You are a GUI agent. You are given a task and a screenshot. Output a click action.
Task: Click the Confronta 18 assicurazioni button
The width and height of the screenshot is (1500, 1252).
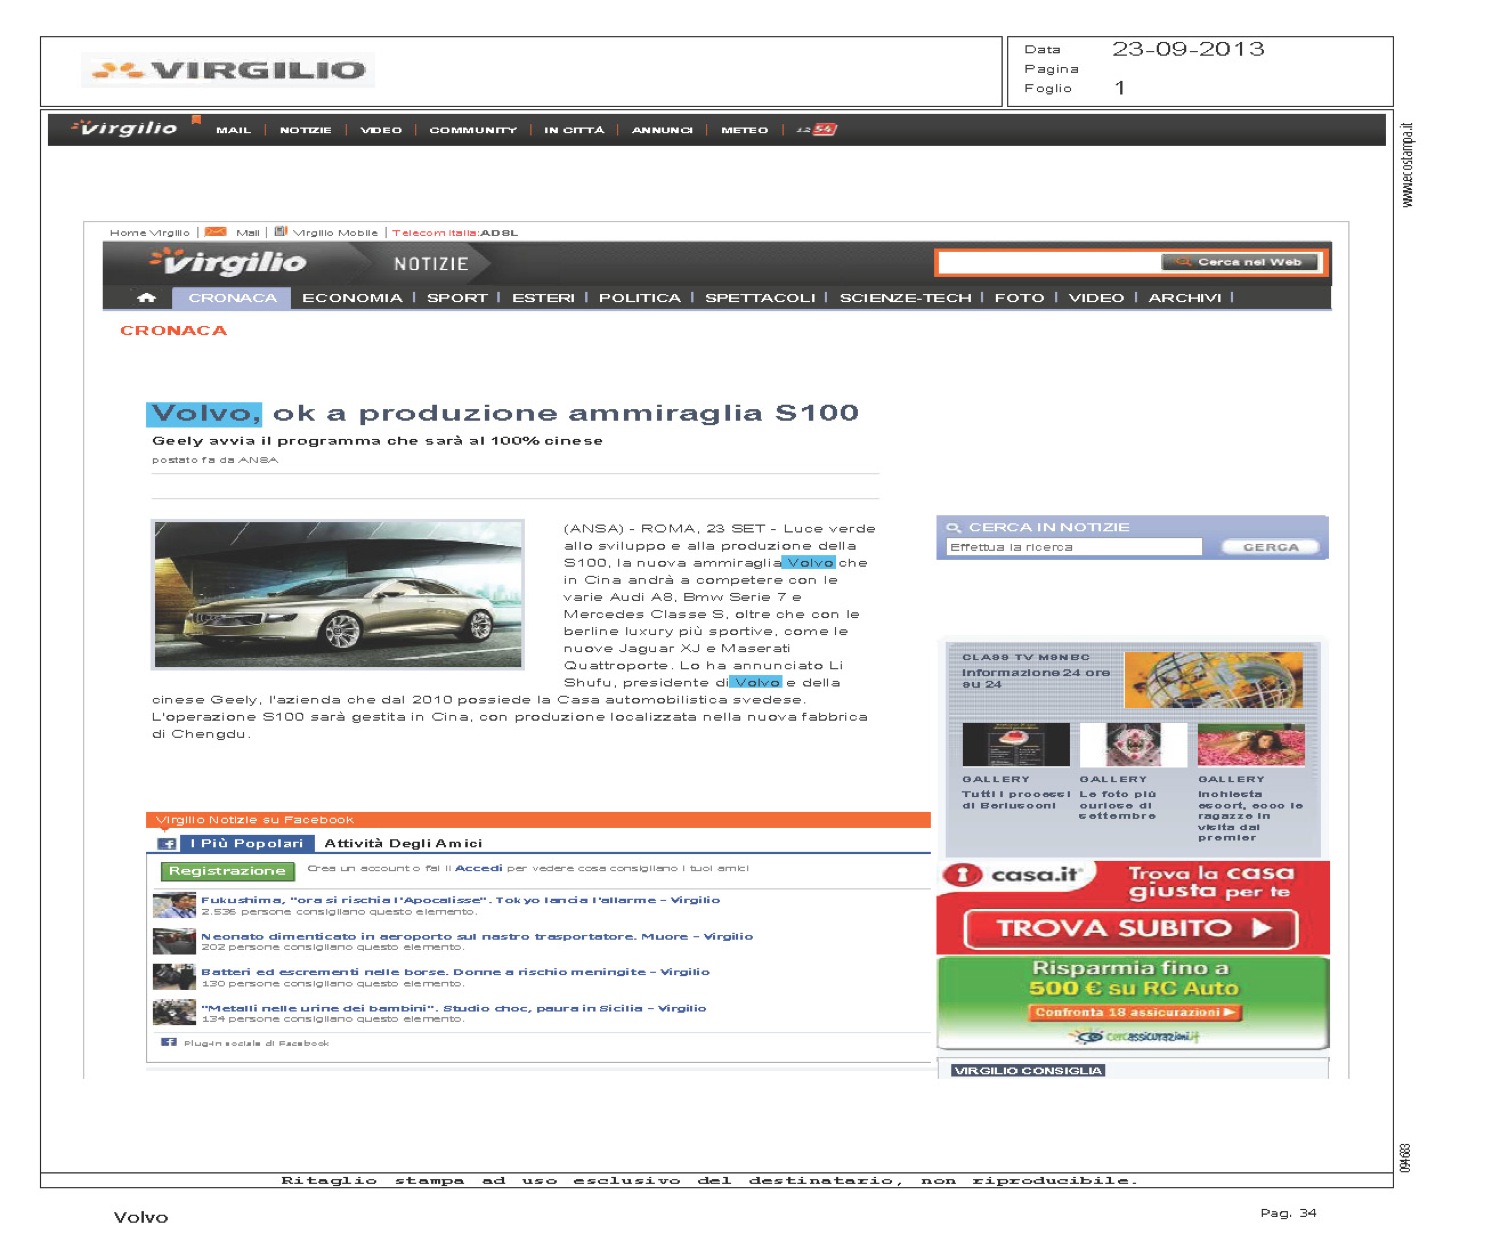1135,1013
